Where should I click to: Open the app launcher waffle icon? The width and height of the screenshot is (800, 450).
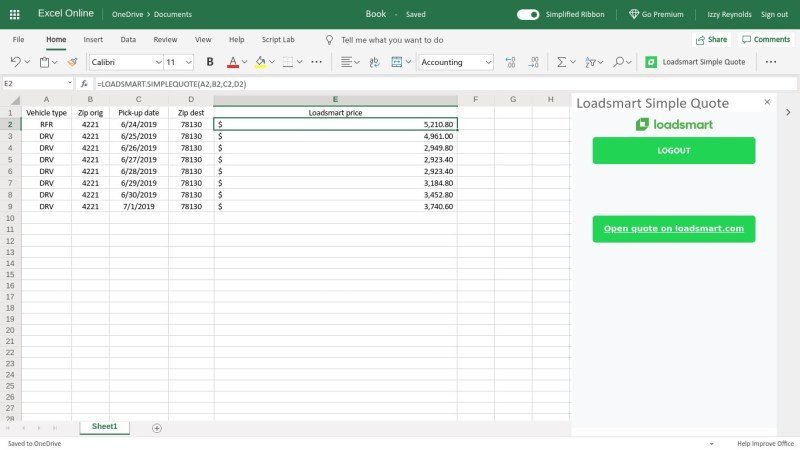(x=14, y=14)
